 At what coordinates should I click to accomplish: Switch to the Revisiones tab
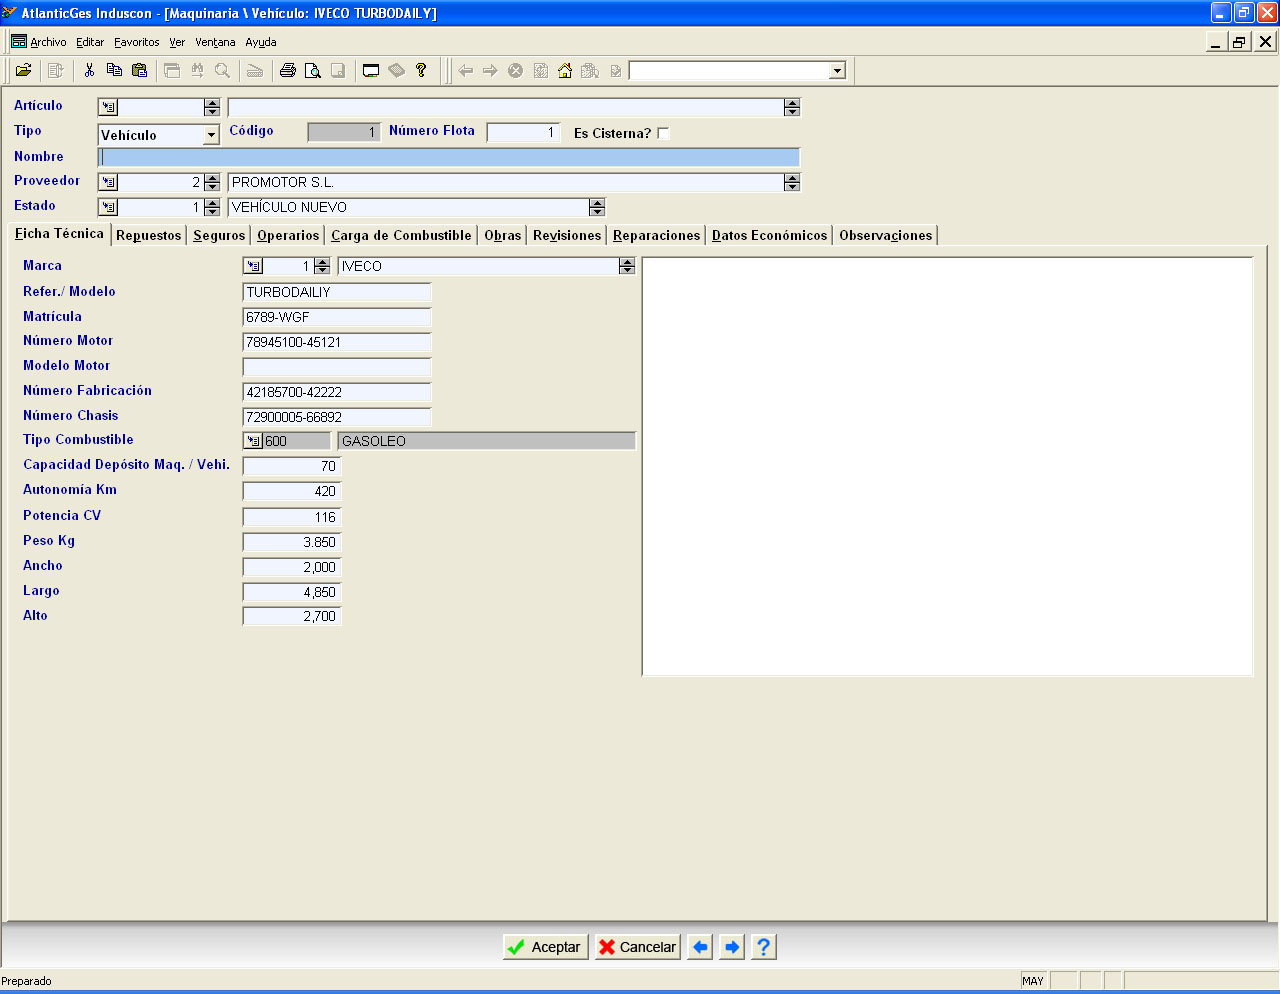pos(567,235)
